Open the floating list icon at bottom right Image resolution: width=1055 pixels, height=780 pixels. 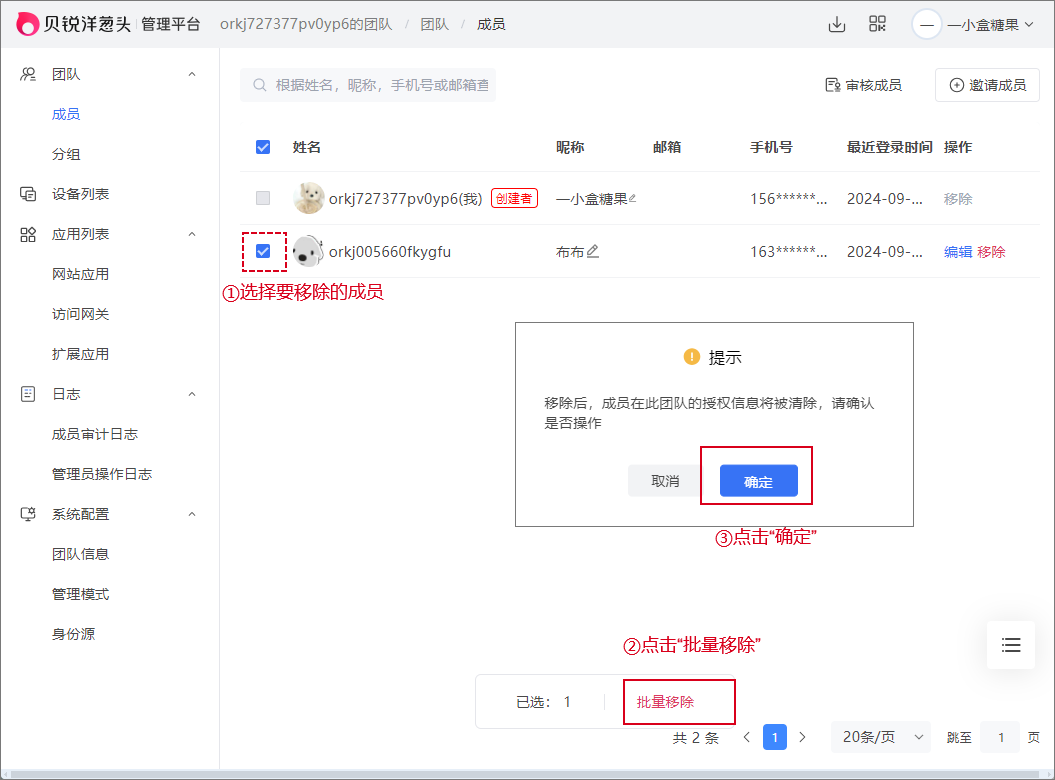[x=1010, y=645]
